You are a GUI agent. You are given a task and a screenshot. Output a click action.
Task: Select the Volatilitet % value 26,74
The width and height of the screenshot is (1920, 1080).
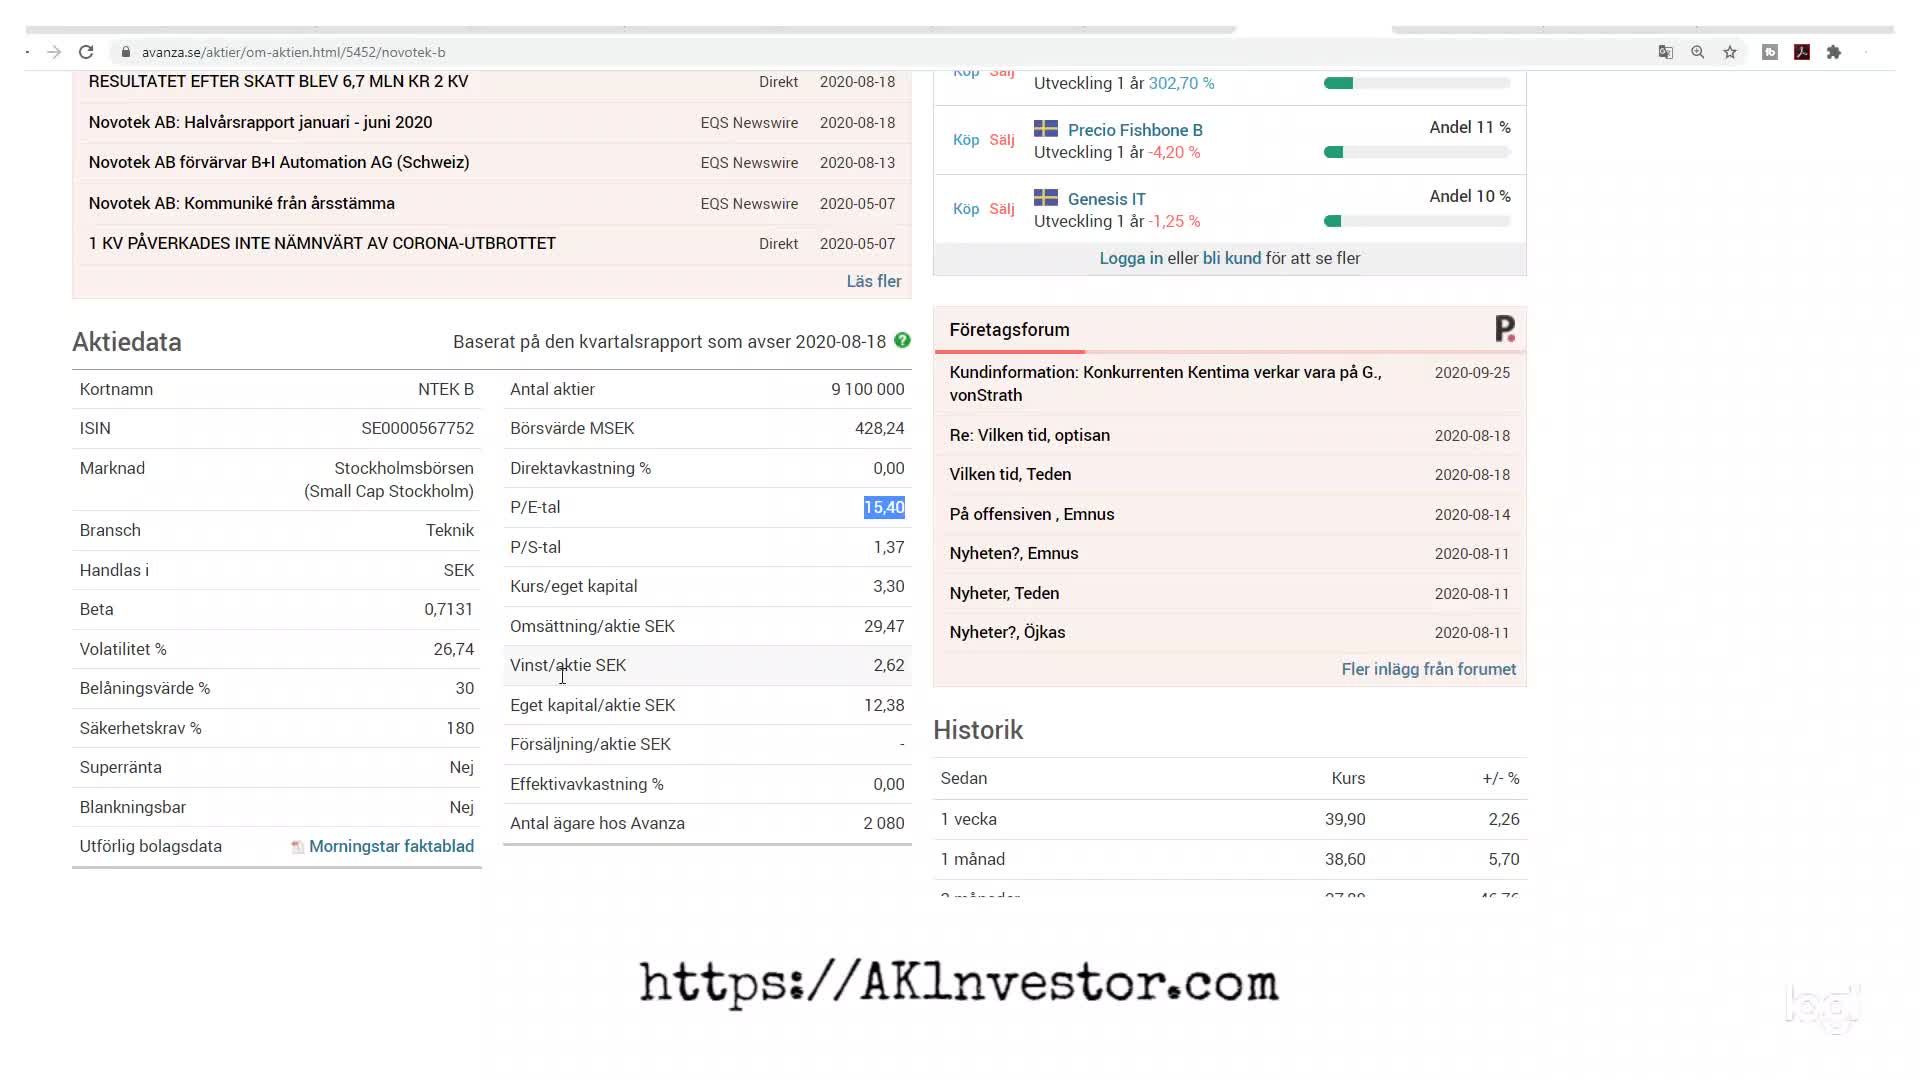tap(453, 649)
